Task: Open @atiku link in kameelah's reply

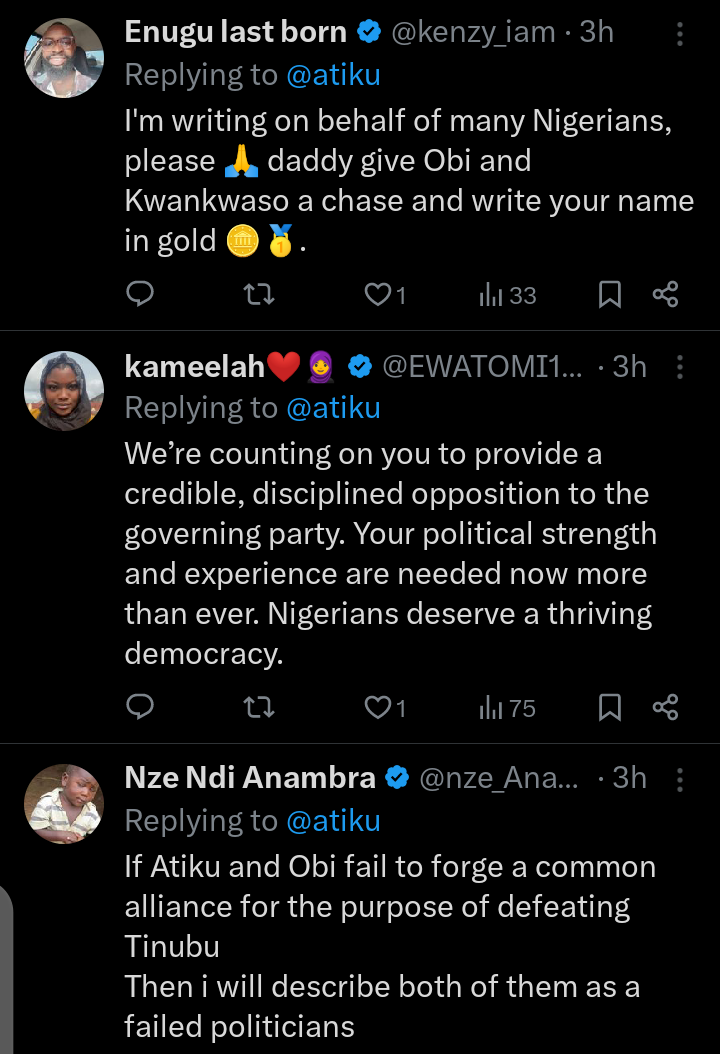Action: [333, 408]
